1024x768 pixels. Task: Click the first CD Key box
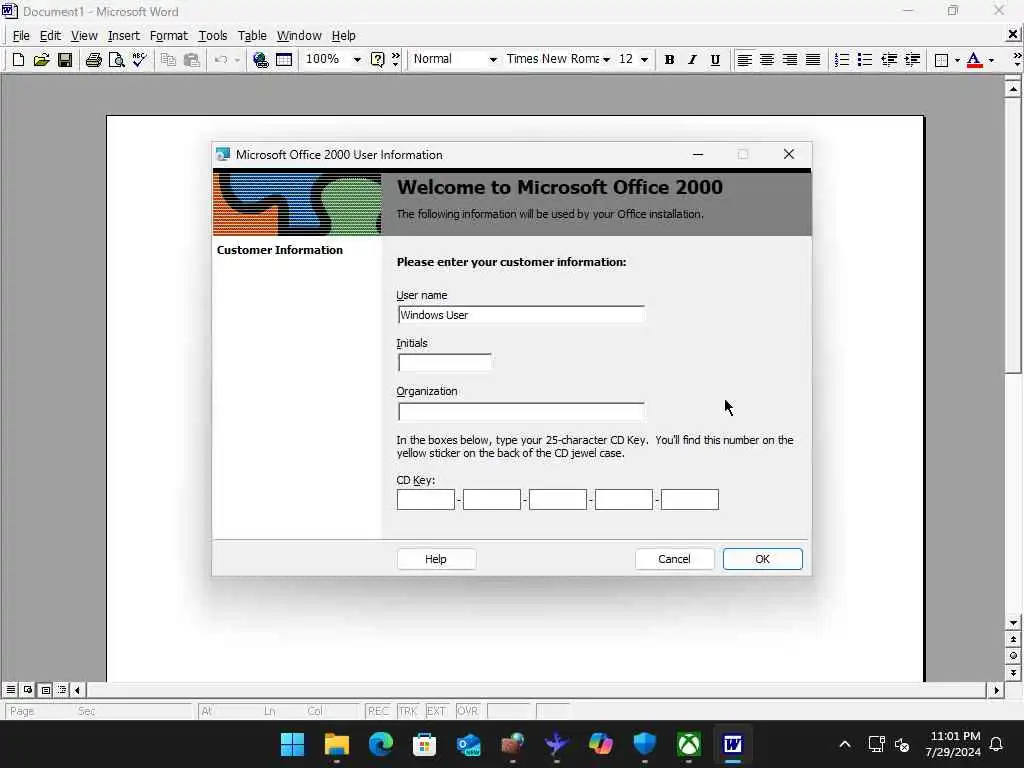coord(425,500)
